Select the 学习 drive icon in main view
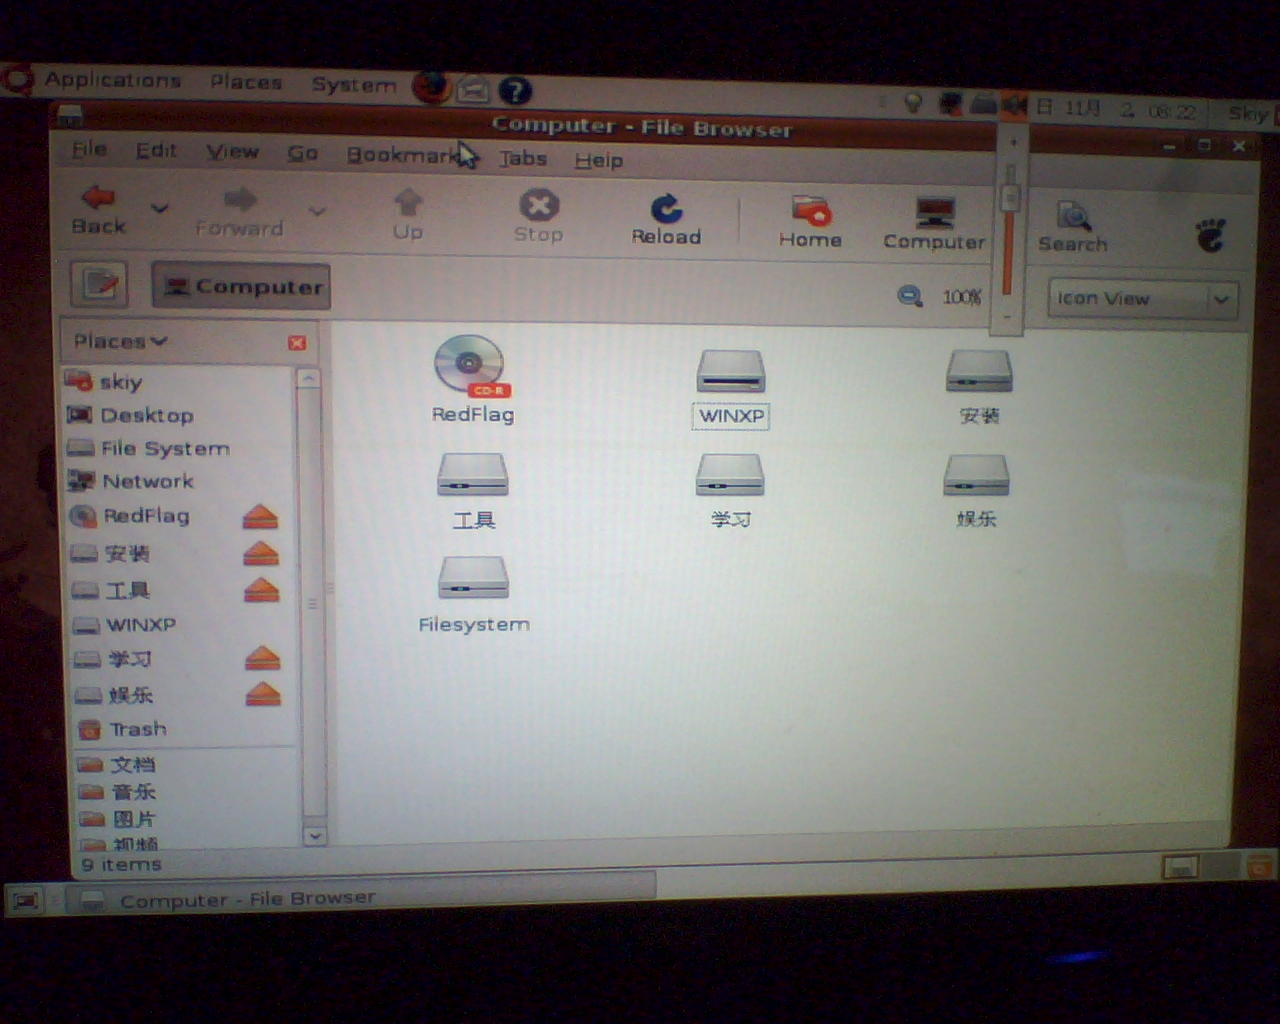Viewport: 1280px width, 1024px height. pos(730,491)
